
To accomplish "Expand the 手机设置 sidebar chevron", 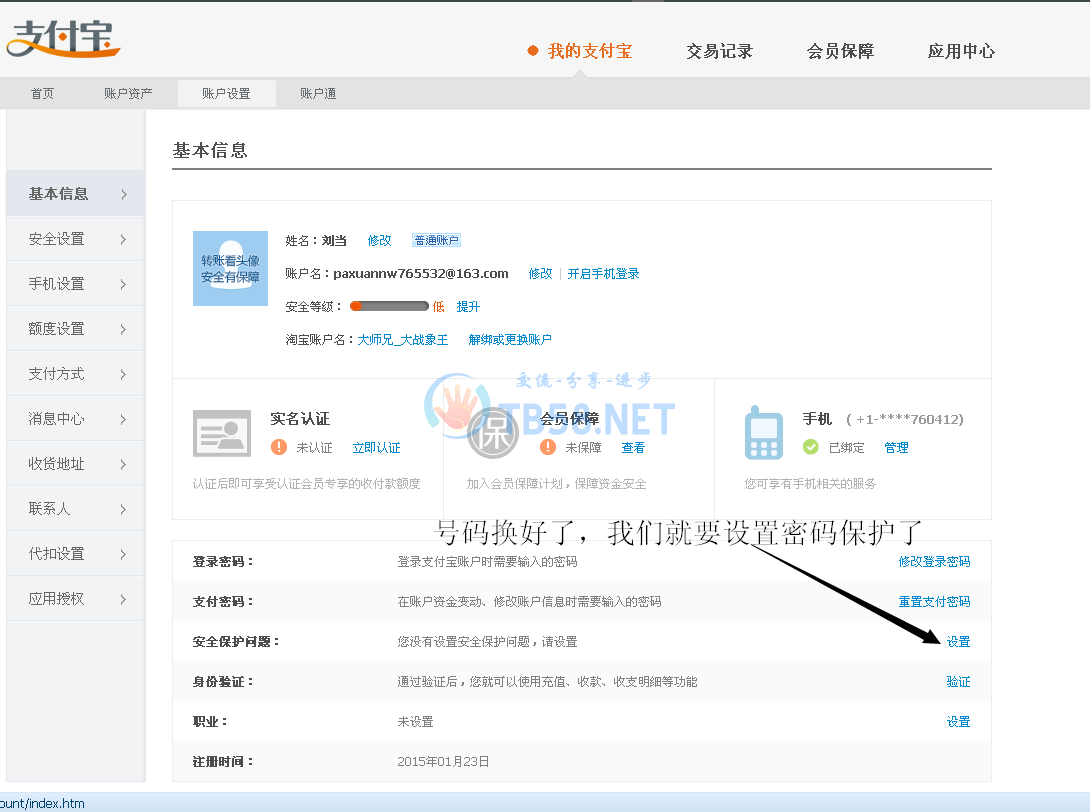I will [124, 284].
